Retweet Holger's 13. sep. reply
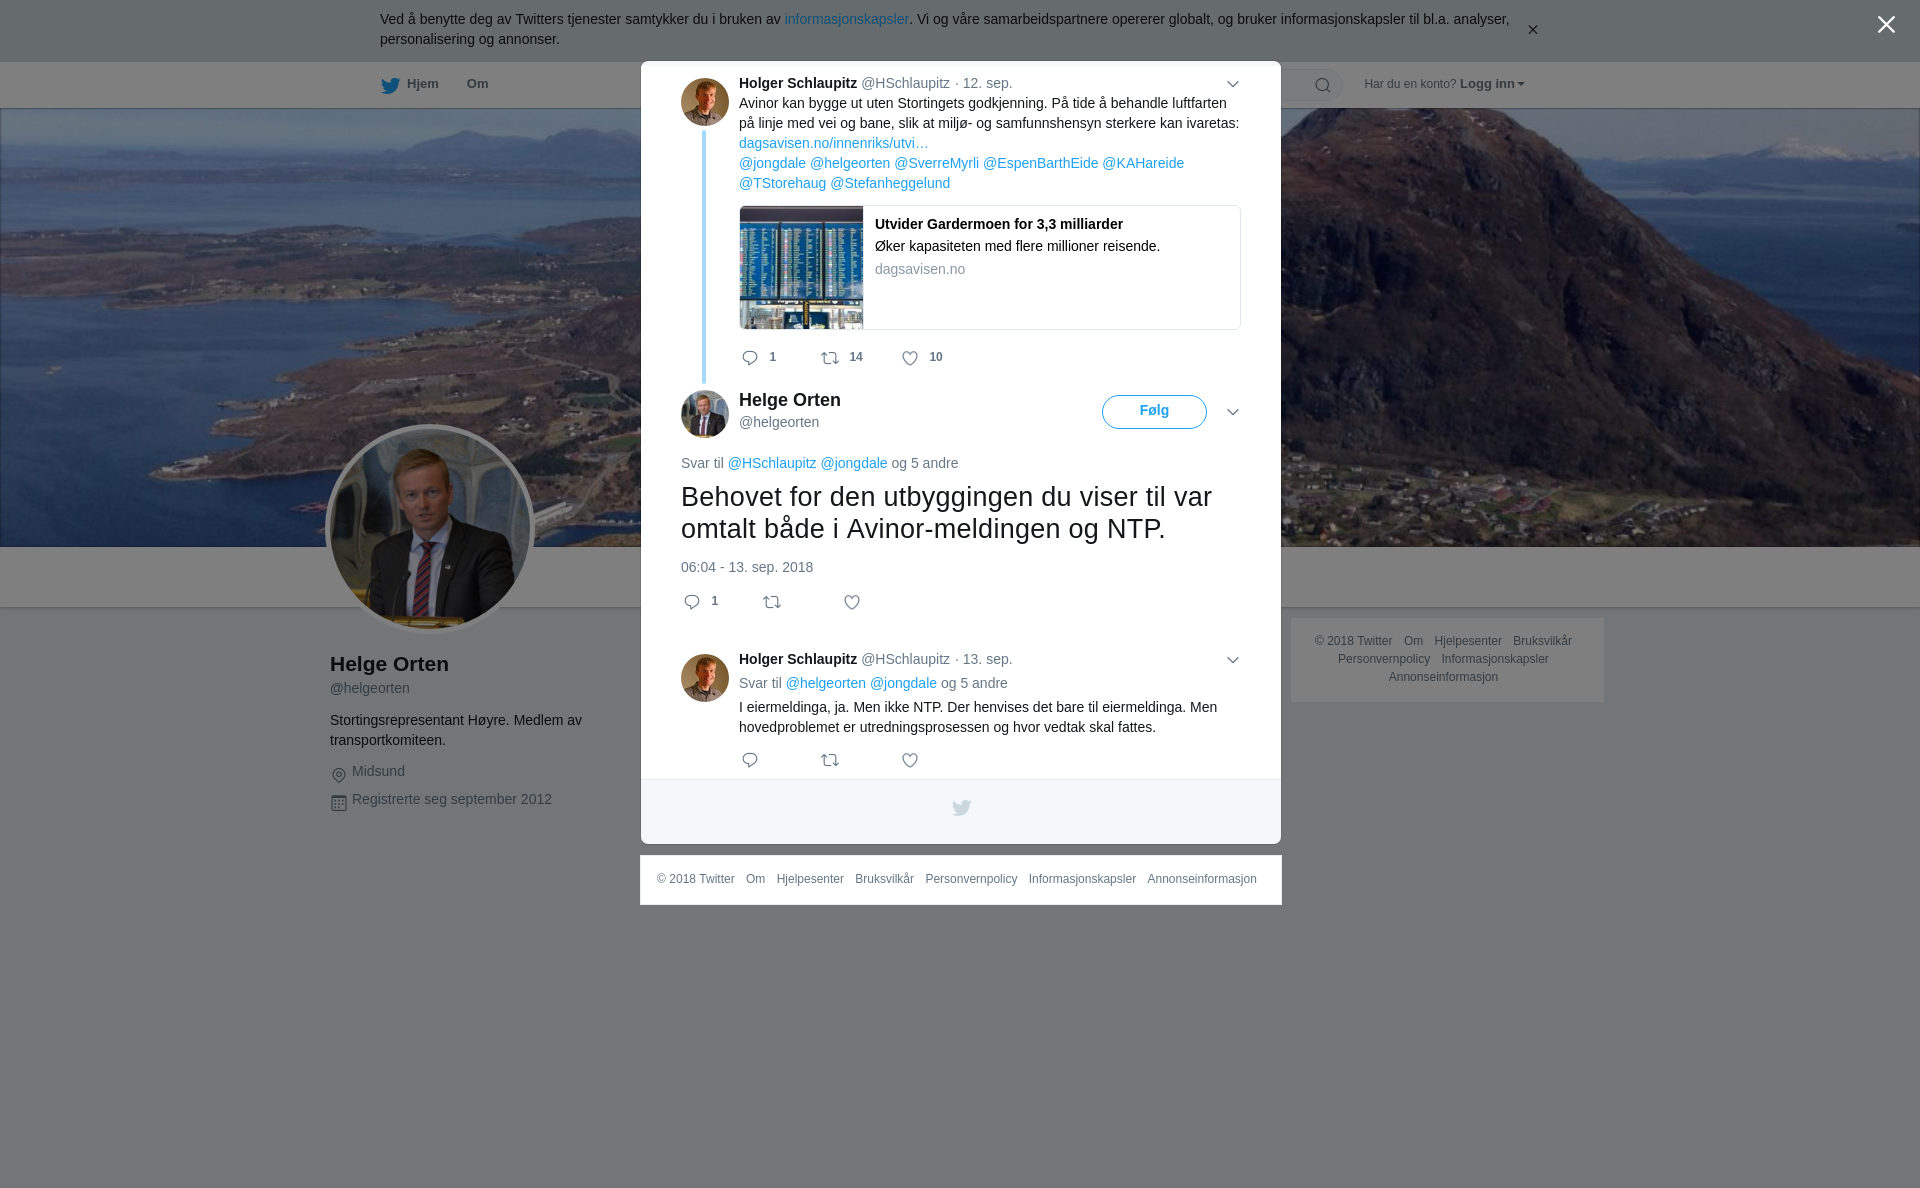Screen dimensions: 1920x1188 [x=830, y=761]
